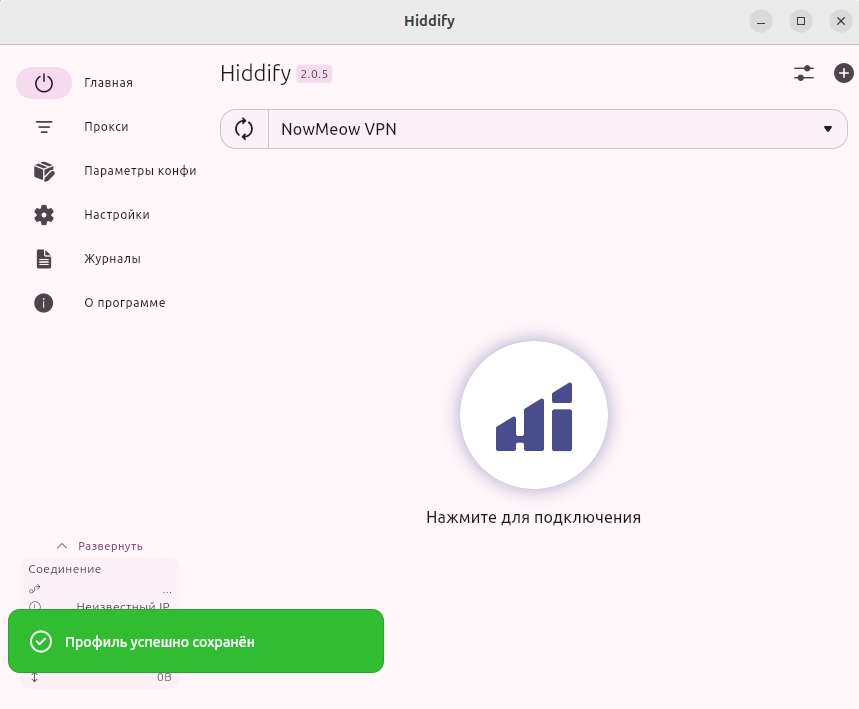Go to the Прокси menu item

point(106,127)
